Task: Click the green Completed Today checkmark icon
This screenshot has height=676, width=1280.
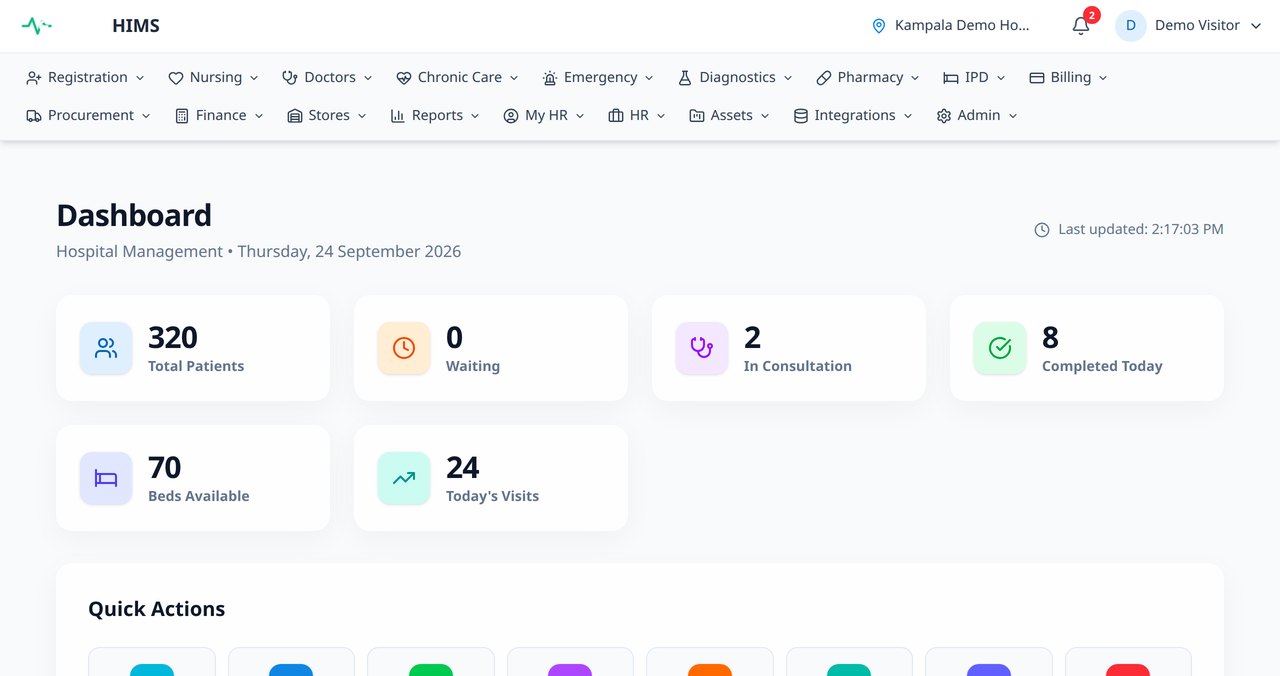Action: pos(1000,348)
